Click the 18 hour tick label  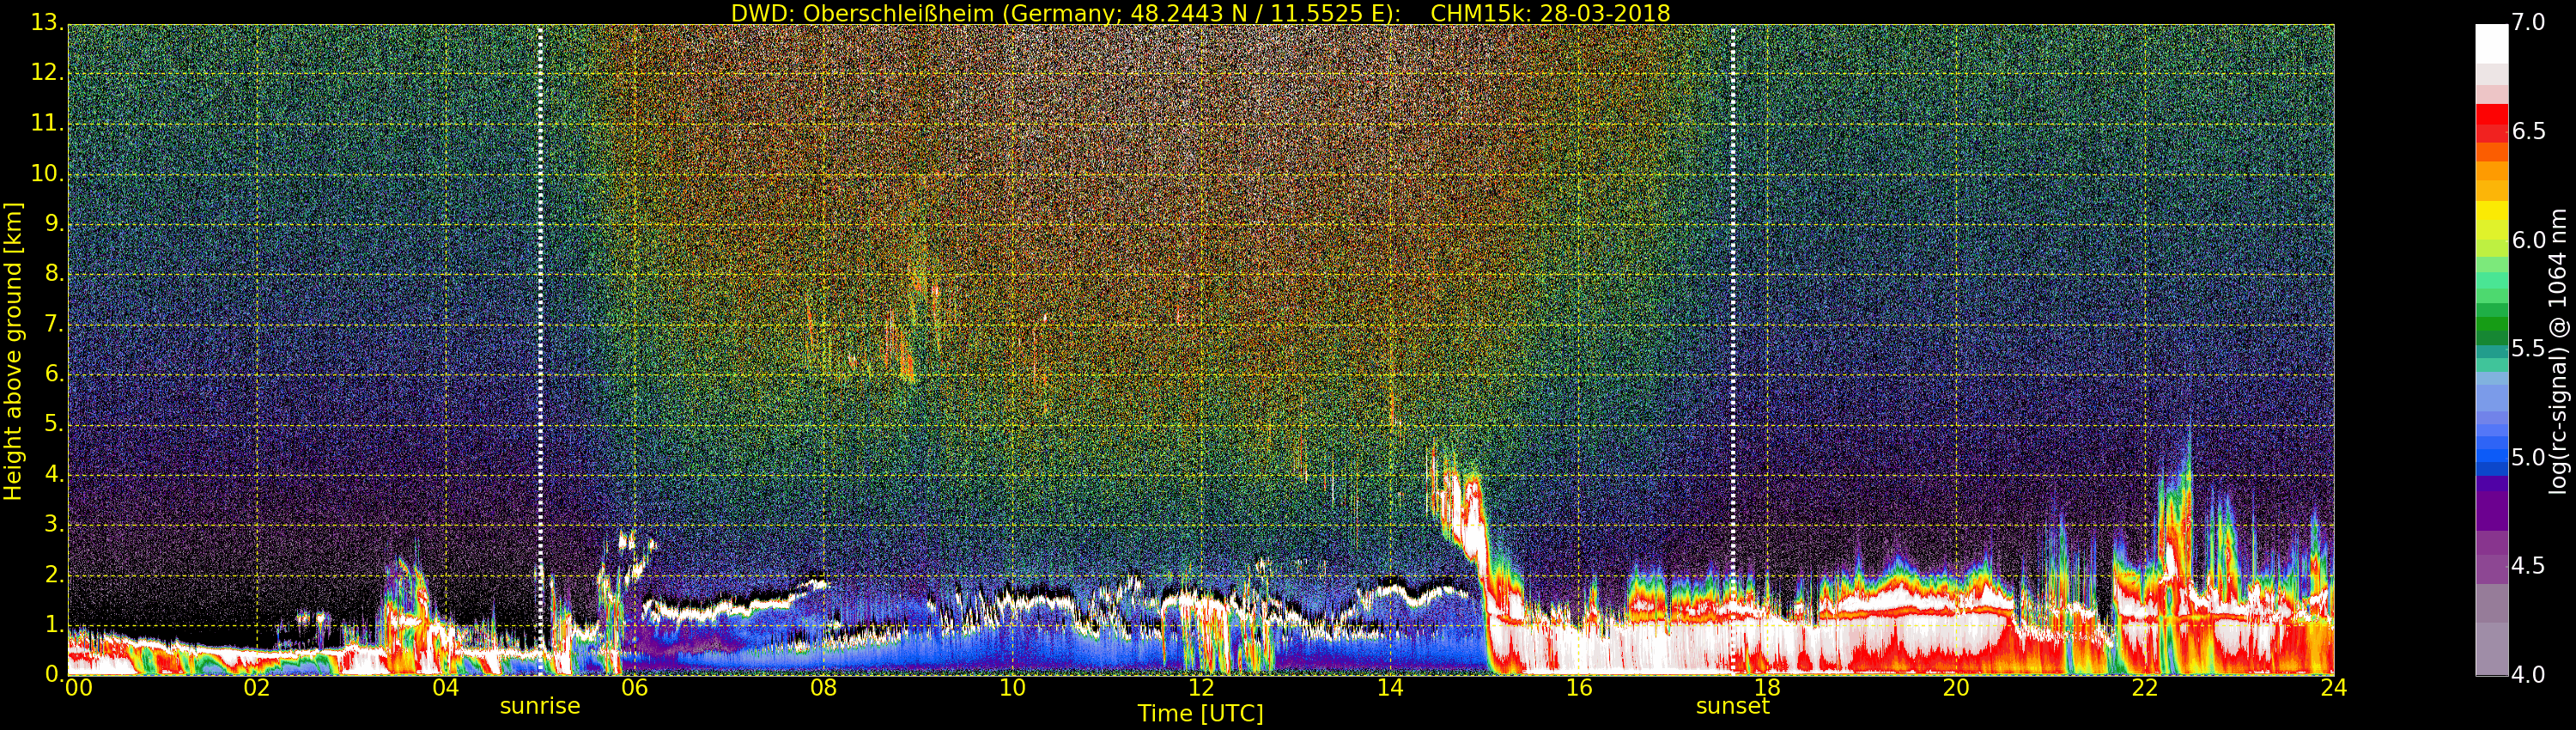pyautogui.click(x=1767, y=688)
